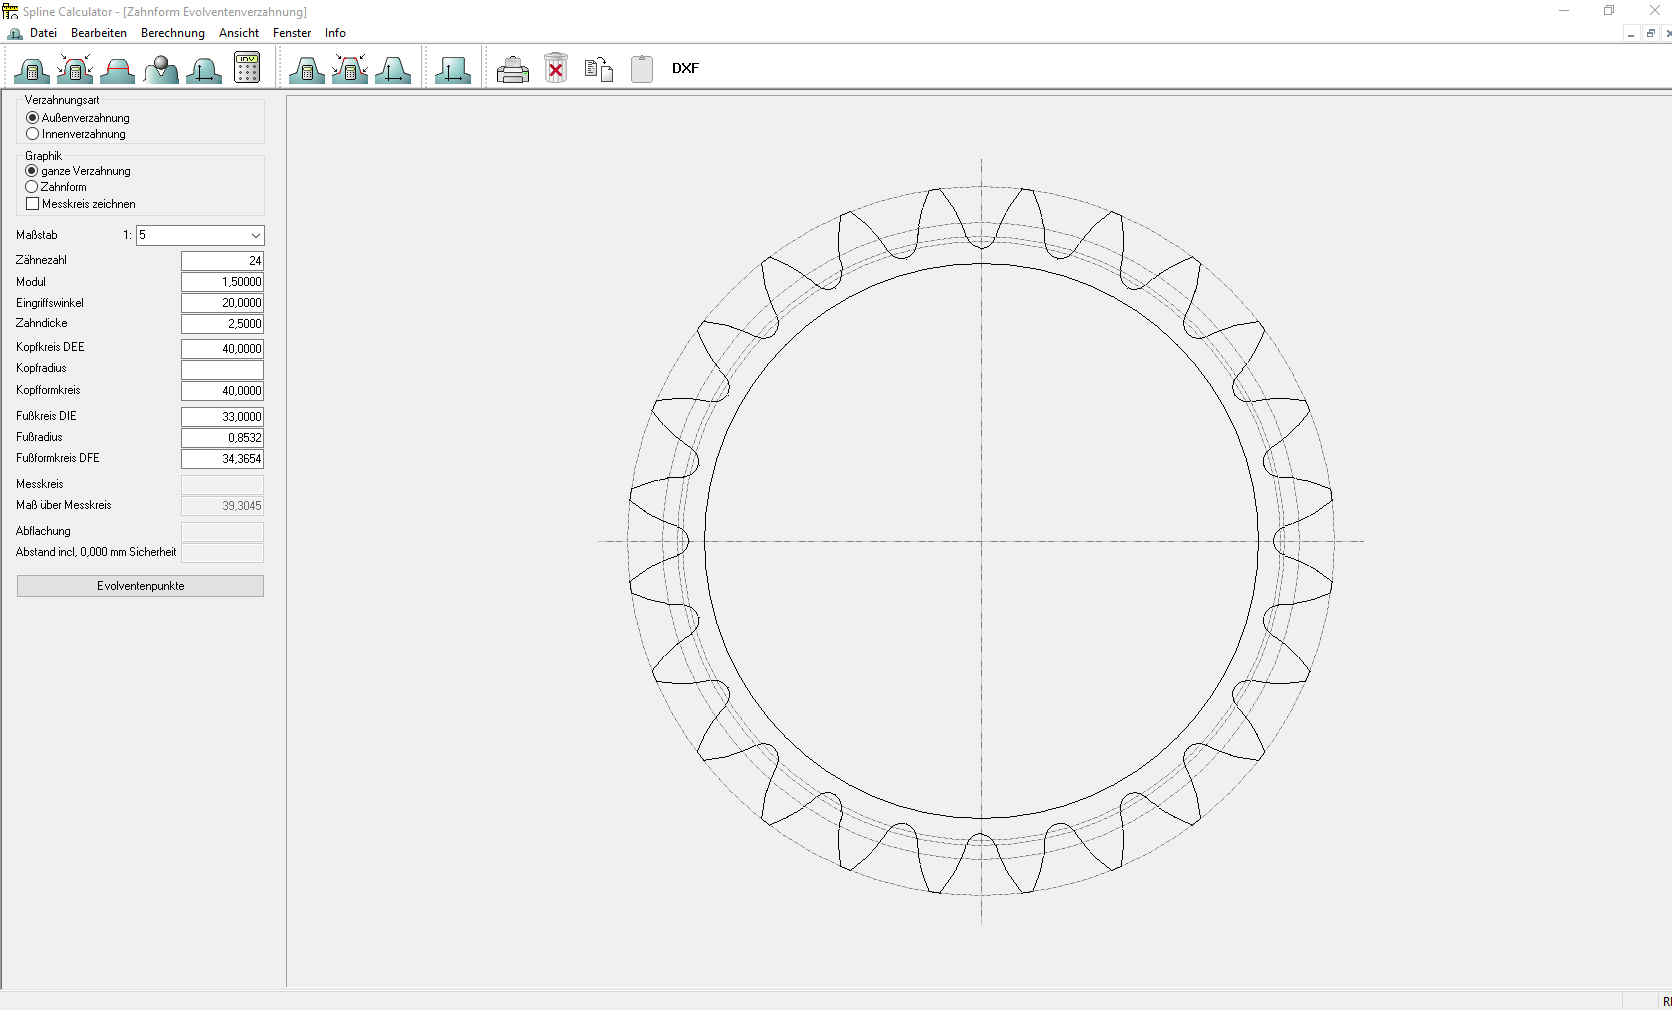Click the printer icon in the toolbar

point(512,69)
